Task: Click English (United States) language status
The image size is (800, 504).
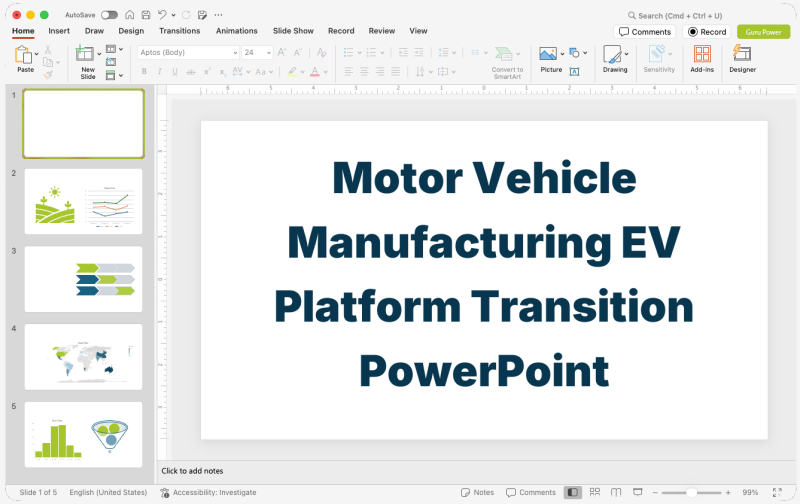Action: coord(108,492)
